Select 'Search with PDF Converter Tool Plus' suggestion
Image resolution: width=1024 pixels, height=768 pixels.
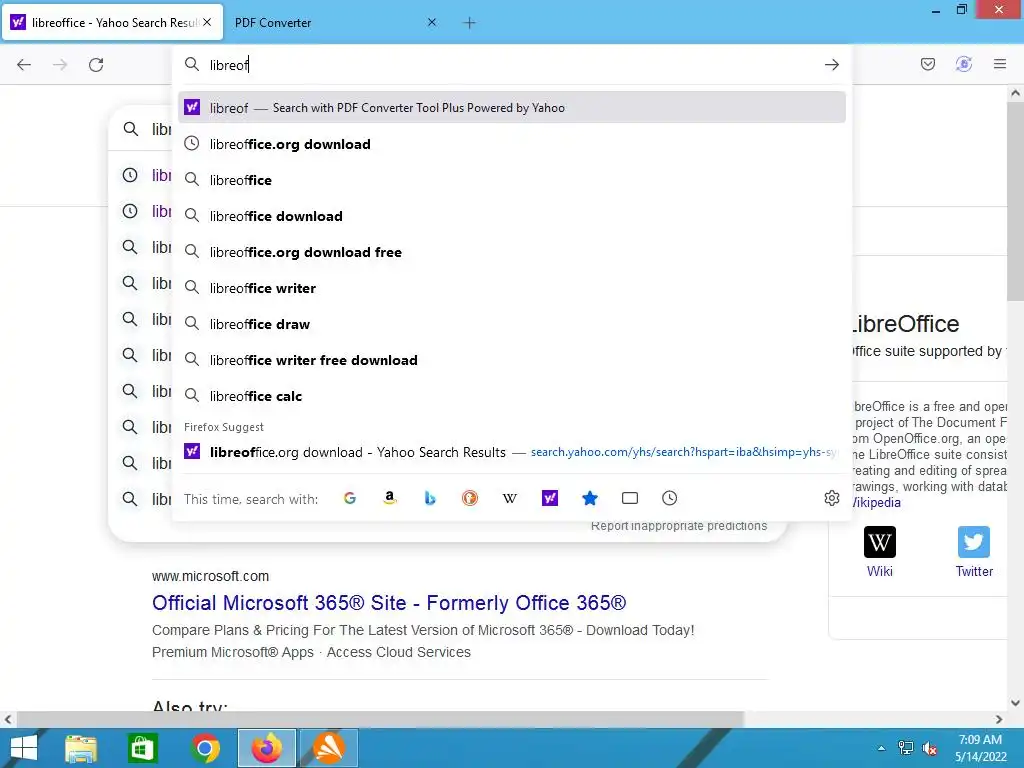tap(512, 108)
